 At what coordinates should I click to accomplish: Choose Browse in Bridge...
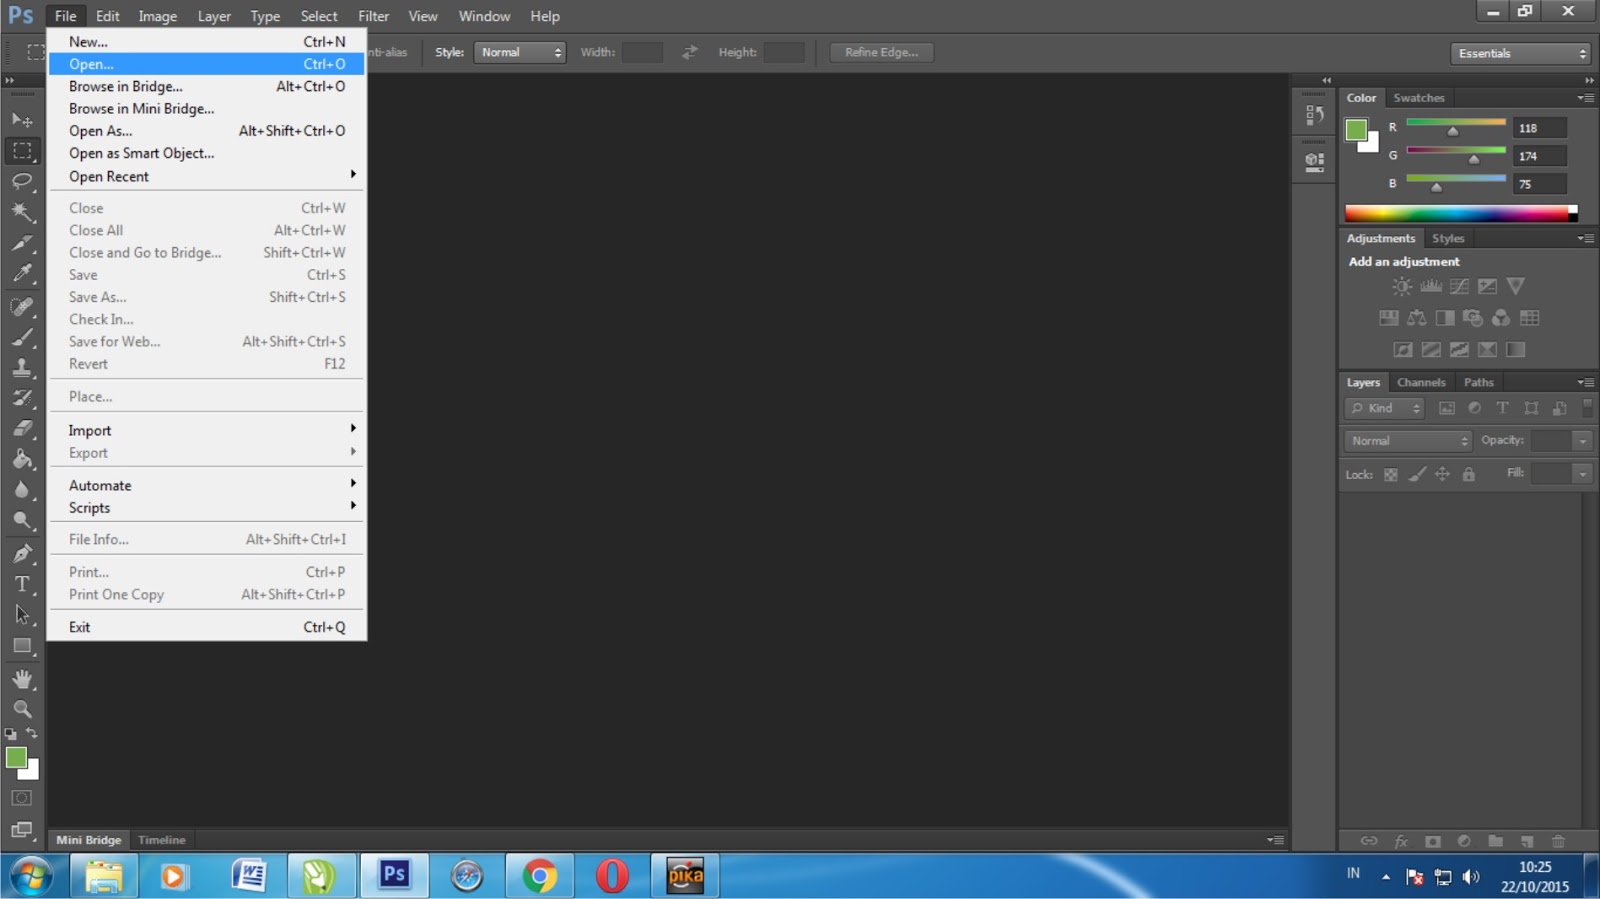click(207, 86)
